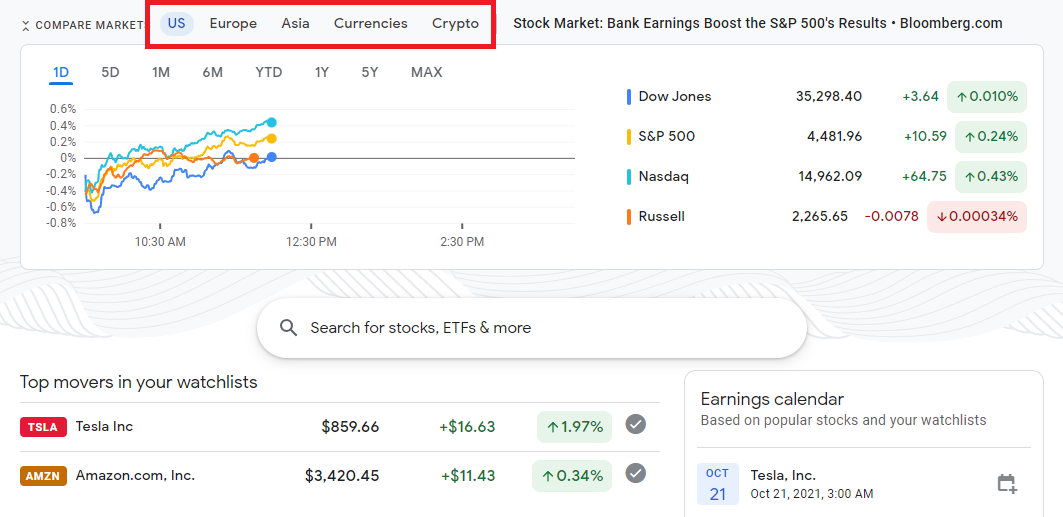Click the search magnifier icon

(x=288, y=328)
